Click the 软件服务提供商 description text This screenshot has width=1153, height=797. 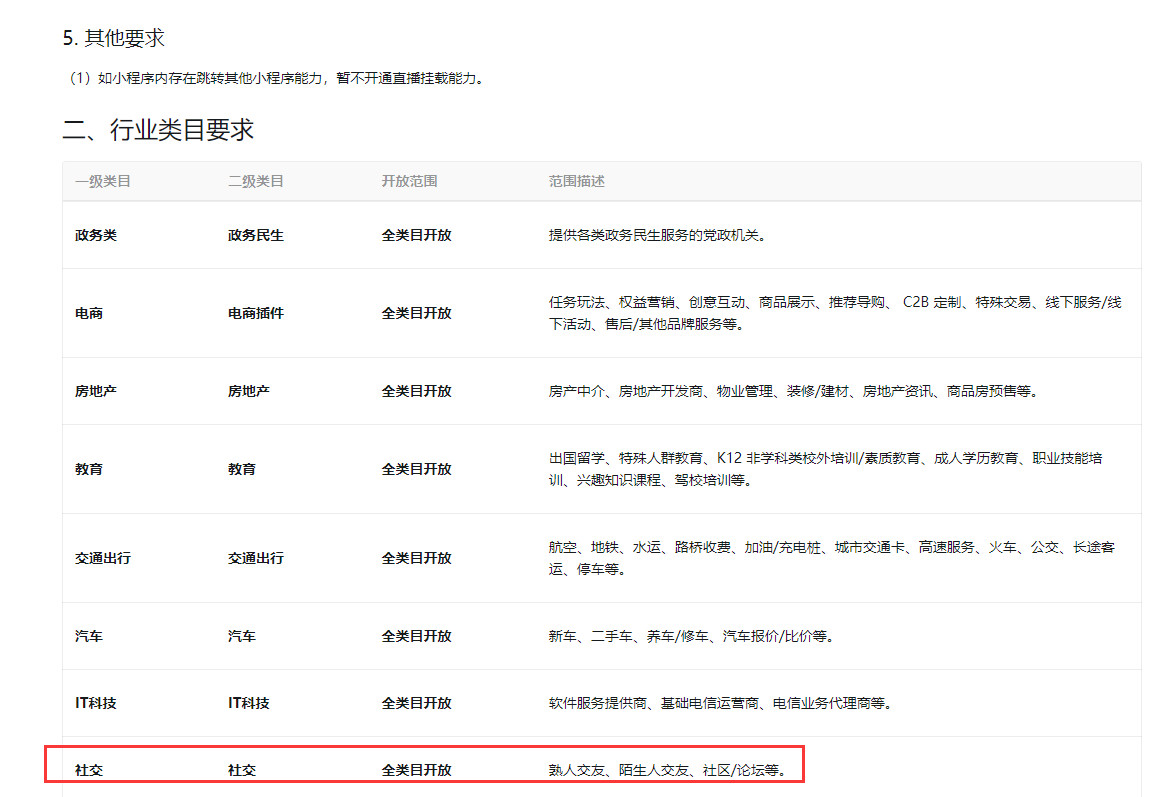[719, 703]
